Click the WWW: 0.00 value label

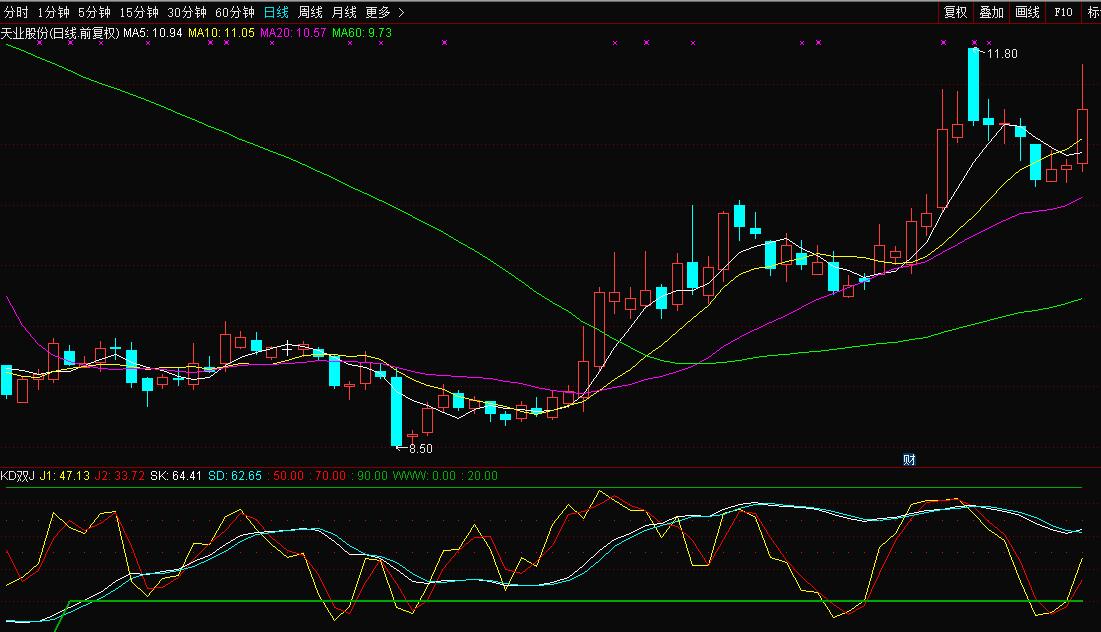point(424,476)
